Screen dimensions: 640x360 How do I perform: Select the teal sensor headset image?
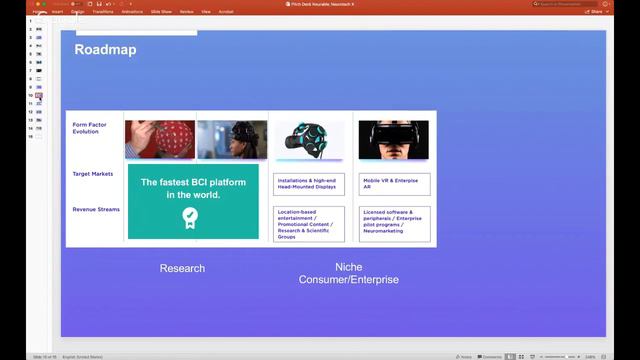tap(309, 140)
